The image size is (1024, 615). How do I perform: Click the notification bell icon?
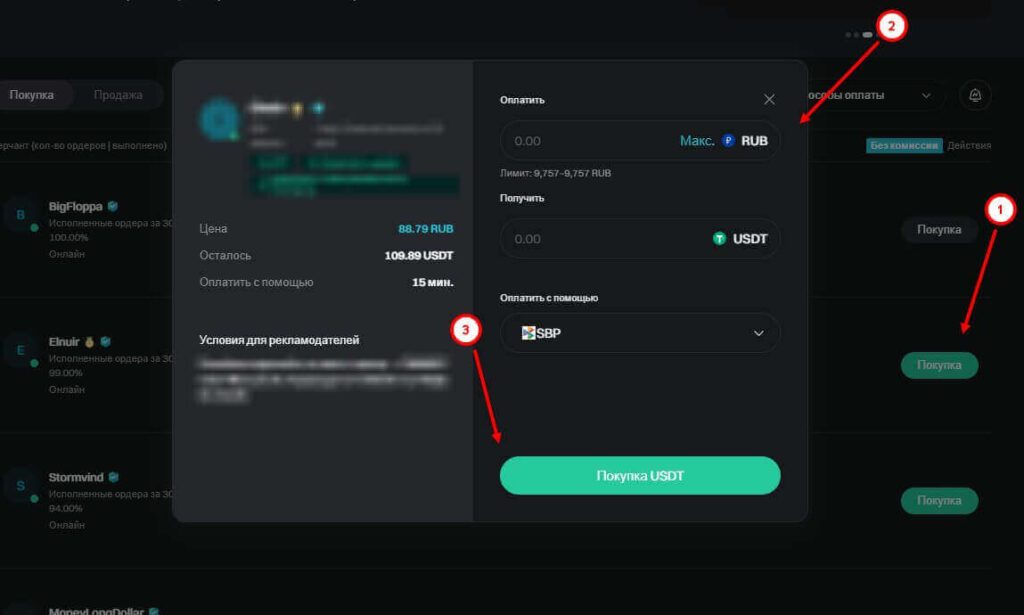click(975, 95)
